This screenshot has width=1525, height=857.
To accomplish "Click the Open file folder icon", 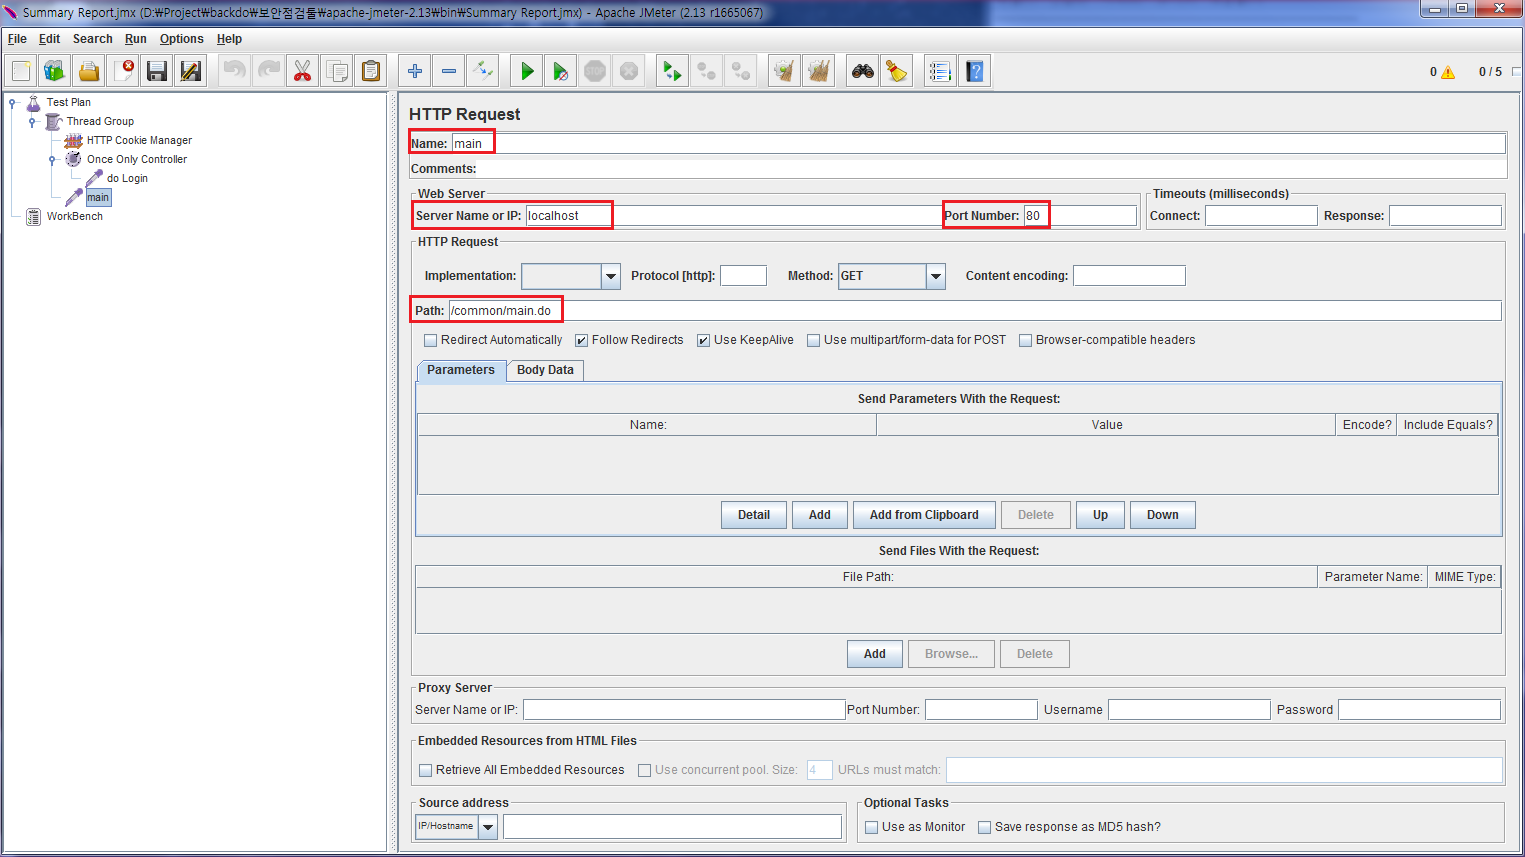I will point(89,71).
